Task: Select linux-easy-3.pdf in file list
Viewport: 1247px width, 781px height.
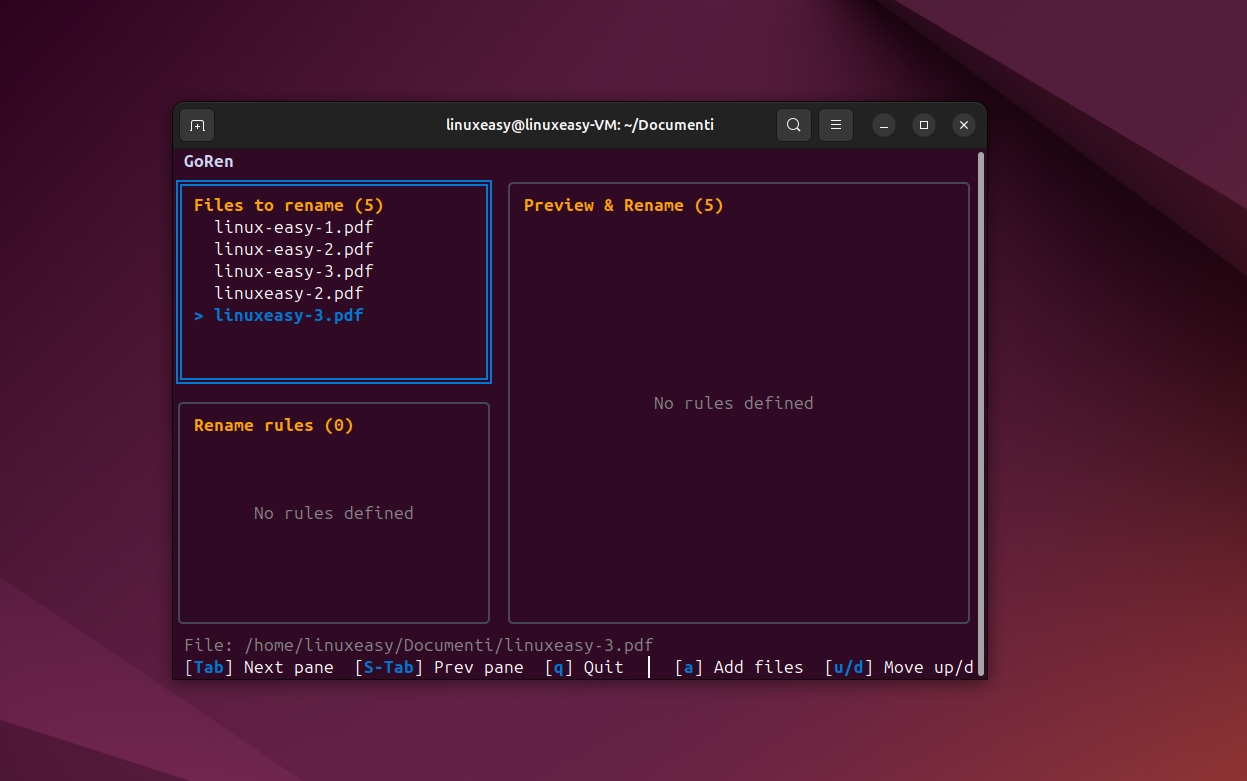Action: click(294, 271)
